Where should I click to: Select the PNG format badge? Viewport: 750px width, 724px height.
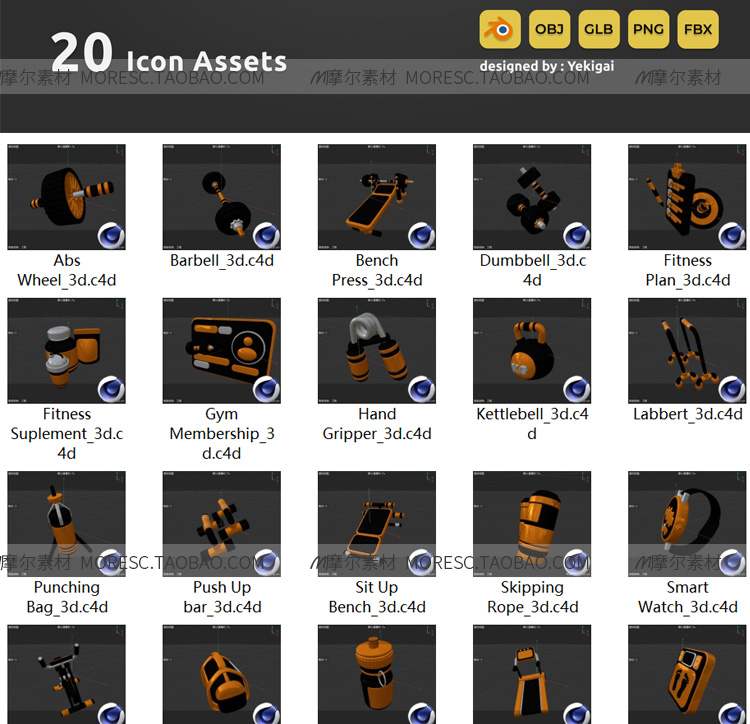[x=648, y=29]
